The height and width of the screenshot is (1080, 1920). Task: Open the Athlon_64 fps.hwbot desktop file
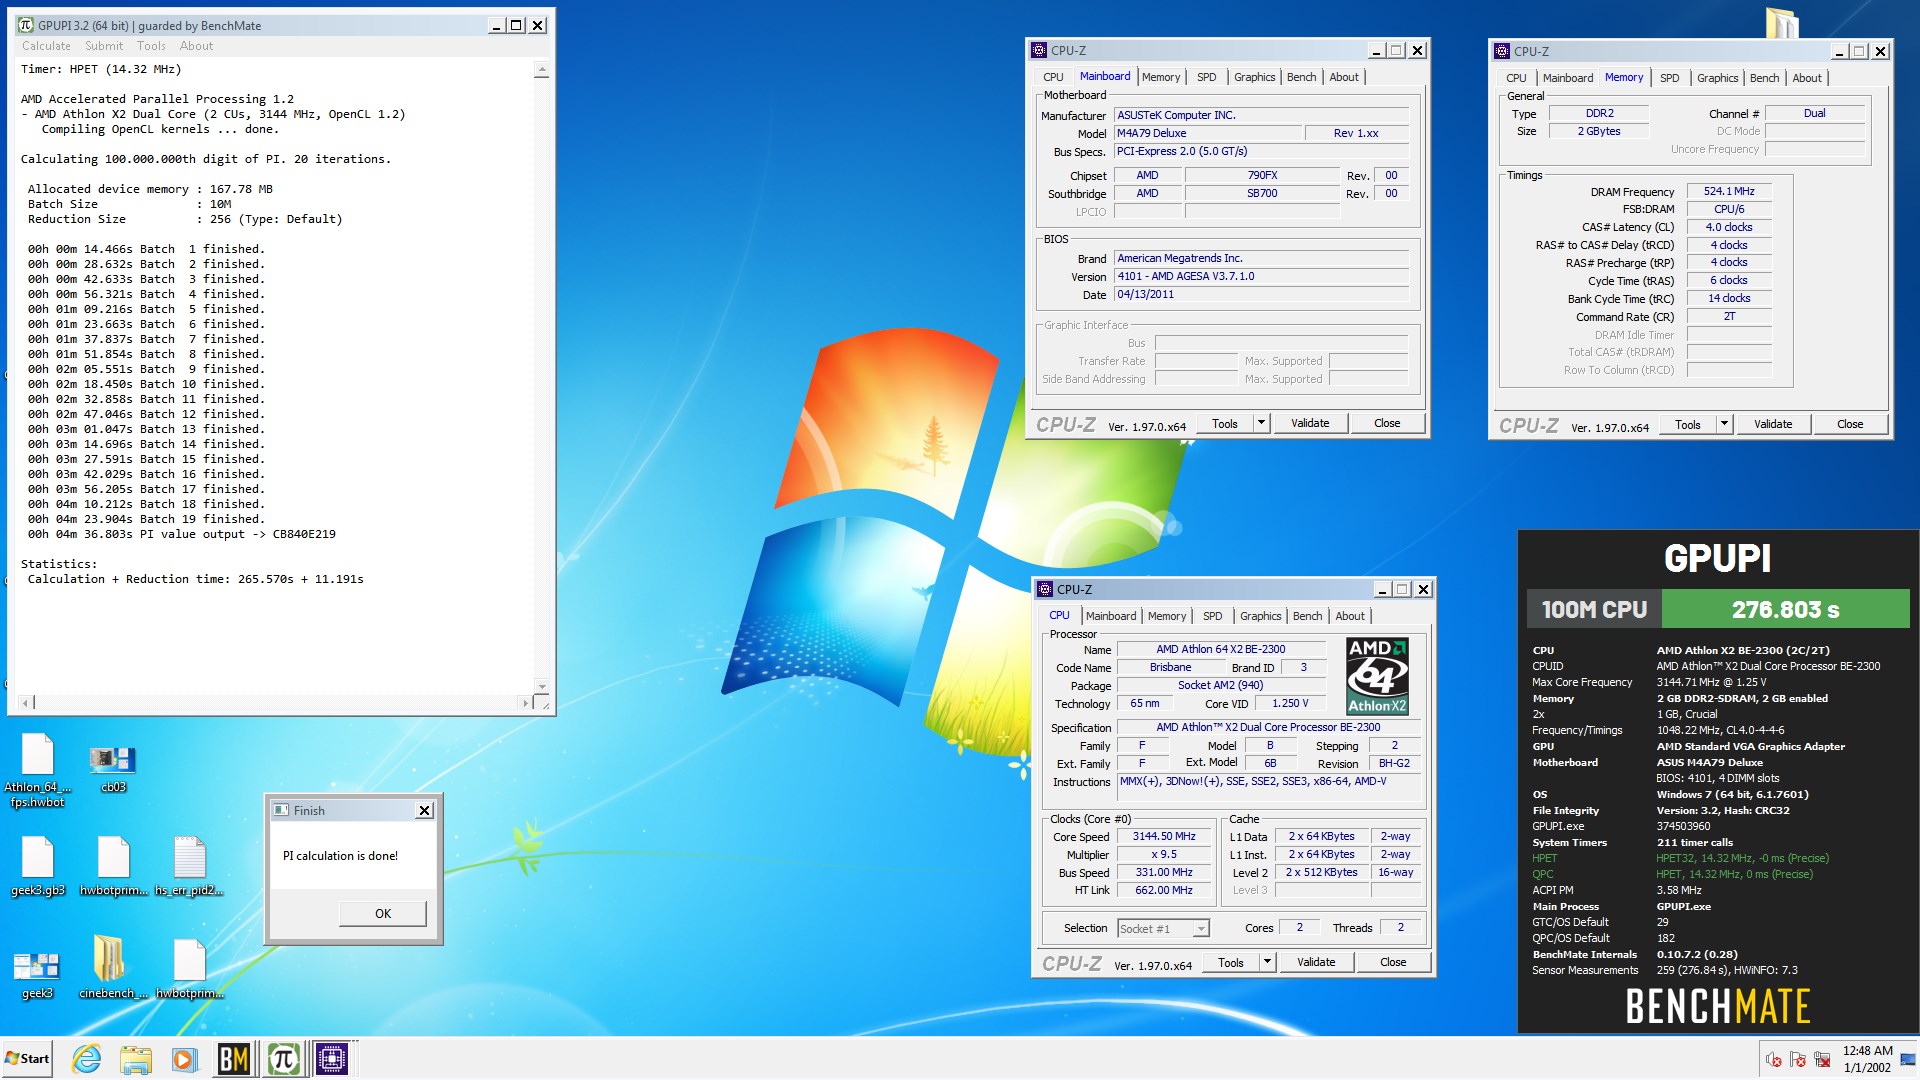point(37,768)
